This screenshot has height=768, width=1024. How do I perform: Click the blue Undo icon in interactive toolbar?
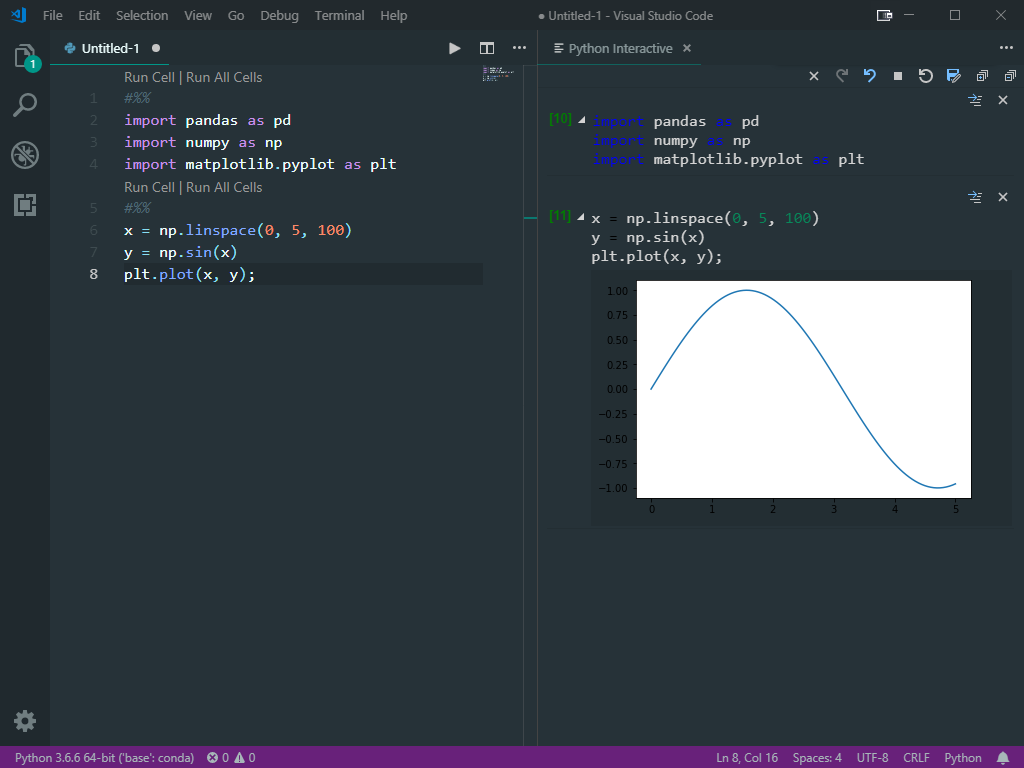pyautogui.click(x=869, y=76)
